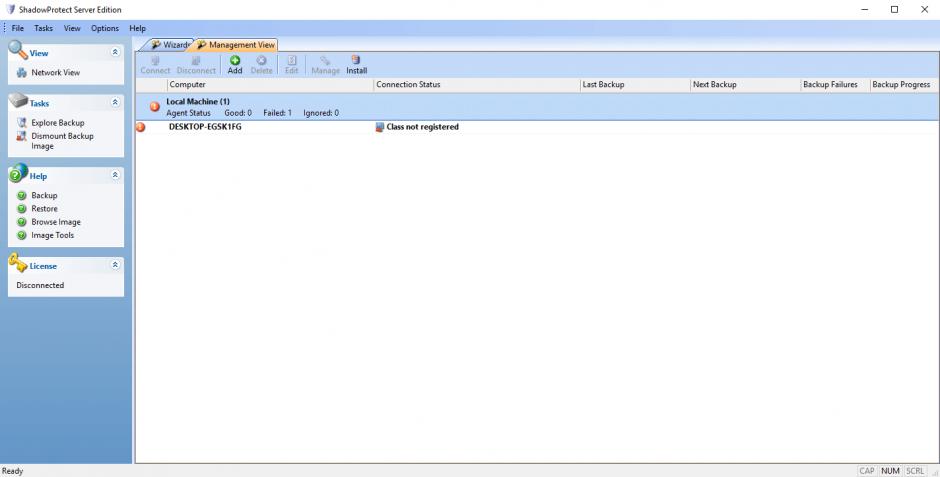Click the Network View icon

22,73
